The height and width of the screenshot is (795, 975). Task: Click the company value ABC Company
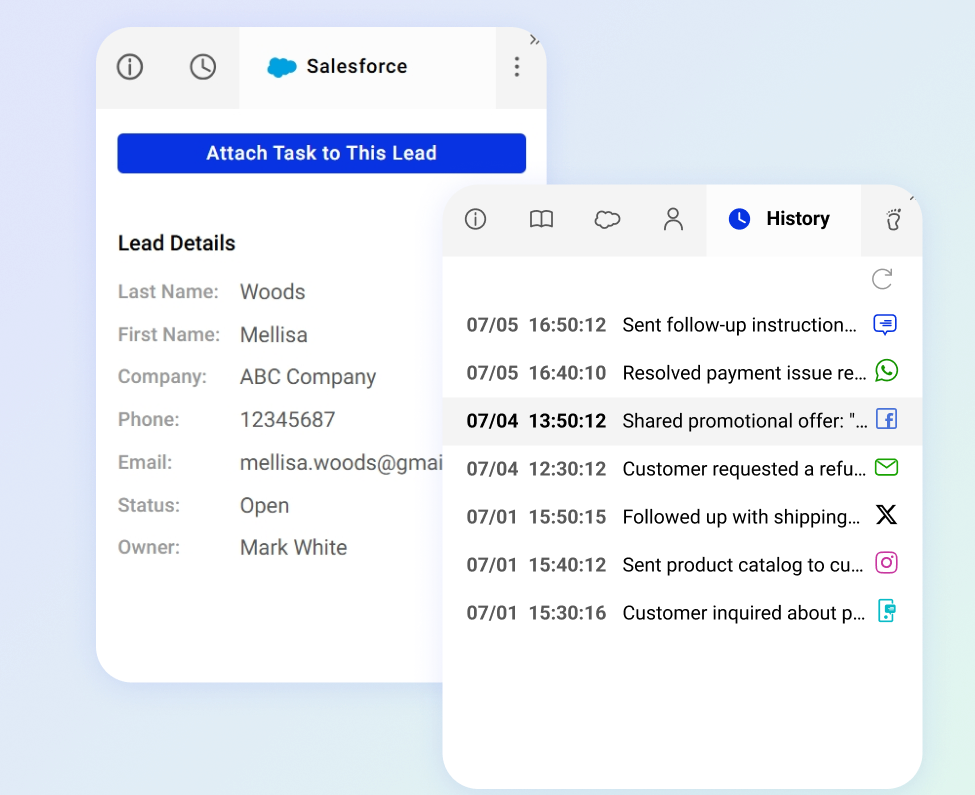click(308, 377)
